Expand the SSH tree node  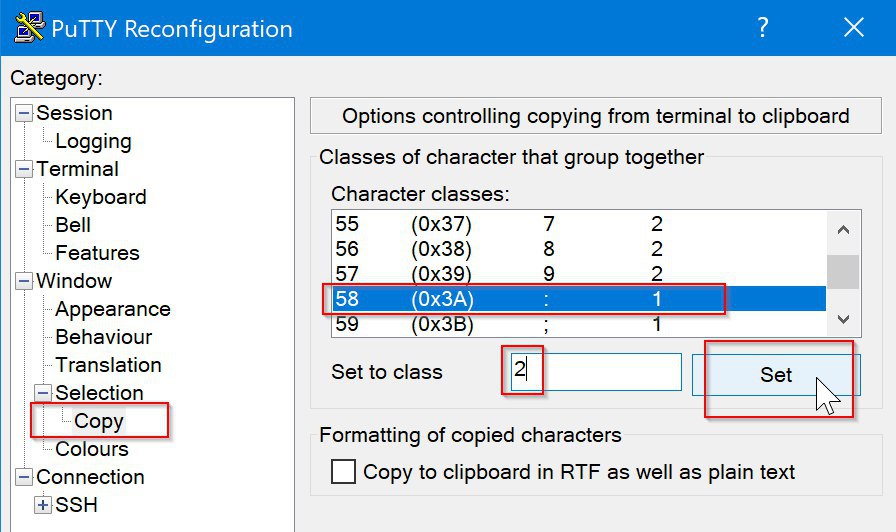click(x=43, y=505)
